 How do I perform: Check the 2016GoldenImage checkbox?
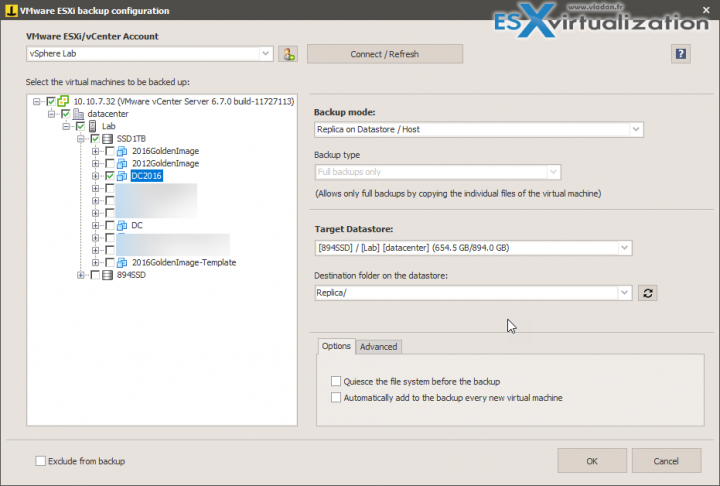[110, 151]
